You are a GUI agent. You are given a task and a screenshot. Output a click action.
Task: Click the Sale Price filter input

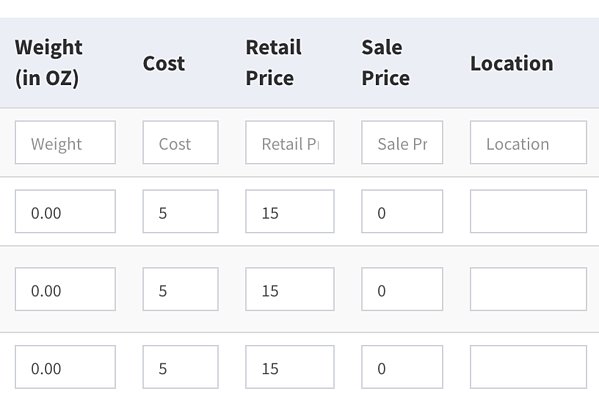(402, 142)
